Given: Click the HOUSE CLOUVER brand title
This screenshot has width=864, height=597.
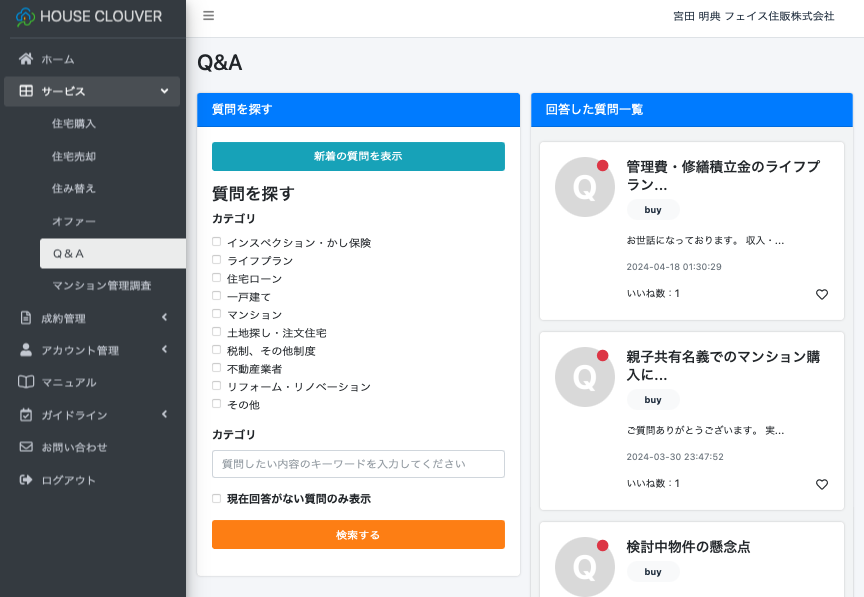Looking at the screenshot, I should [101, 17].
